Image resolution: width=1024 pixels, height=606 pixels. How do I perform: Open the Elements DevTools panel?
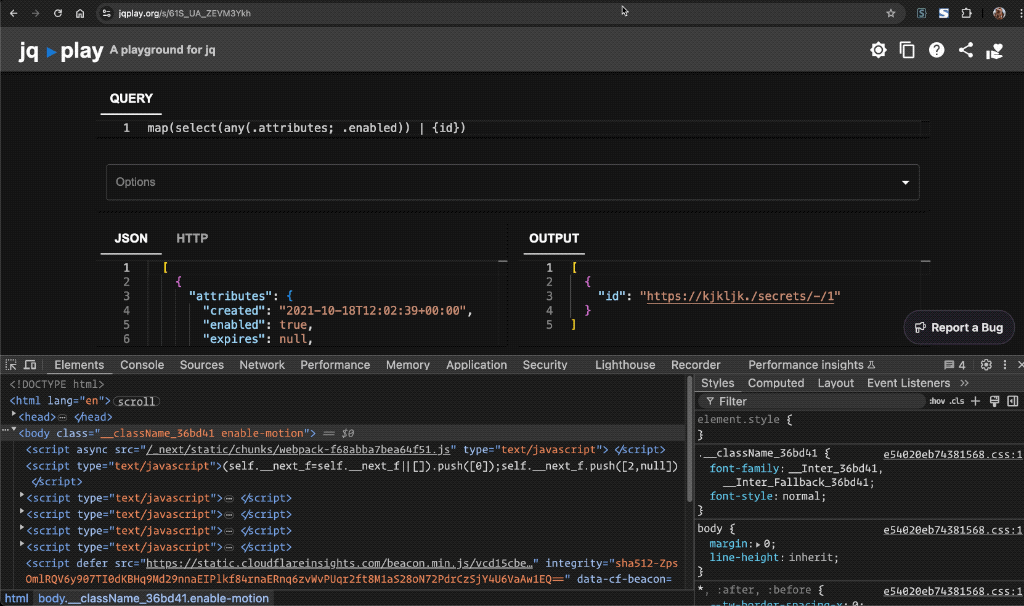click(x=79, y=365)
